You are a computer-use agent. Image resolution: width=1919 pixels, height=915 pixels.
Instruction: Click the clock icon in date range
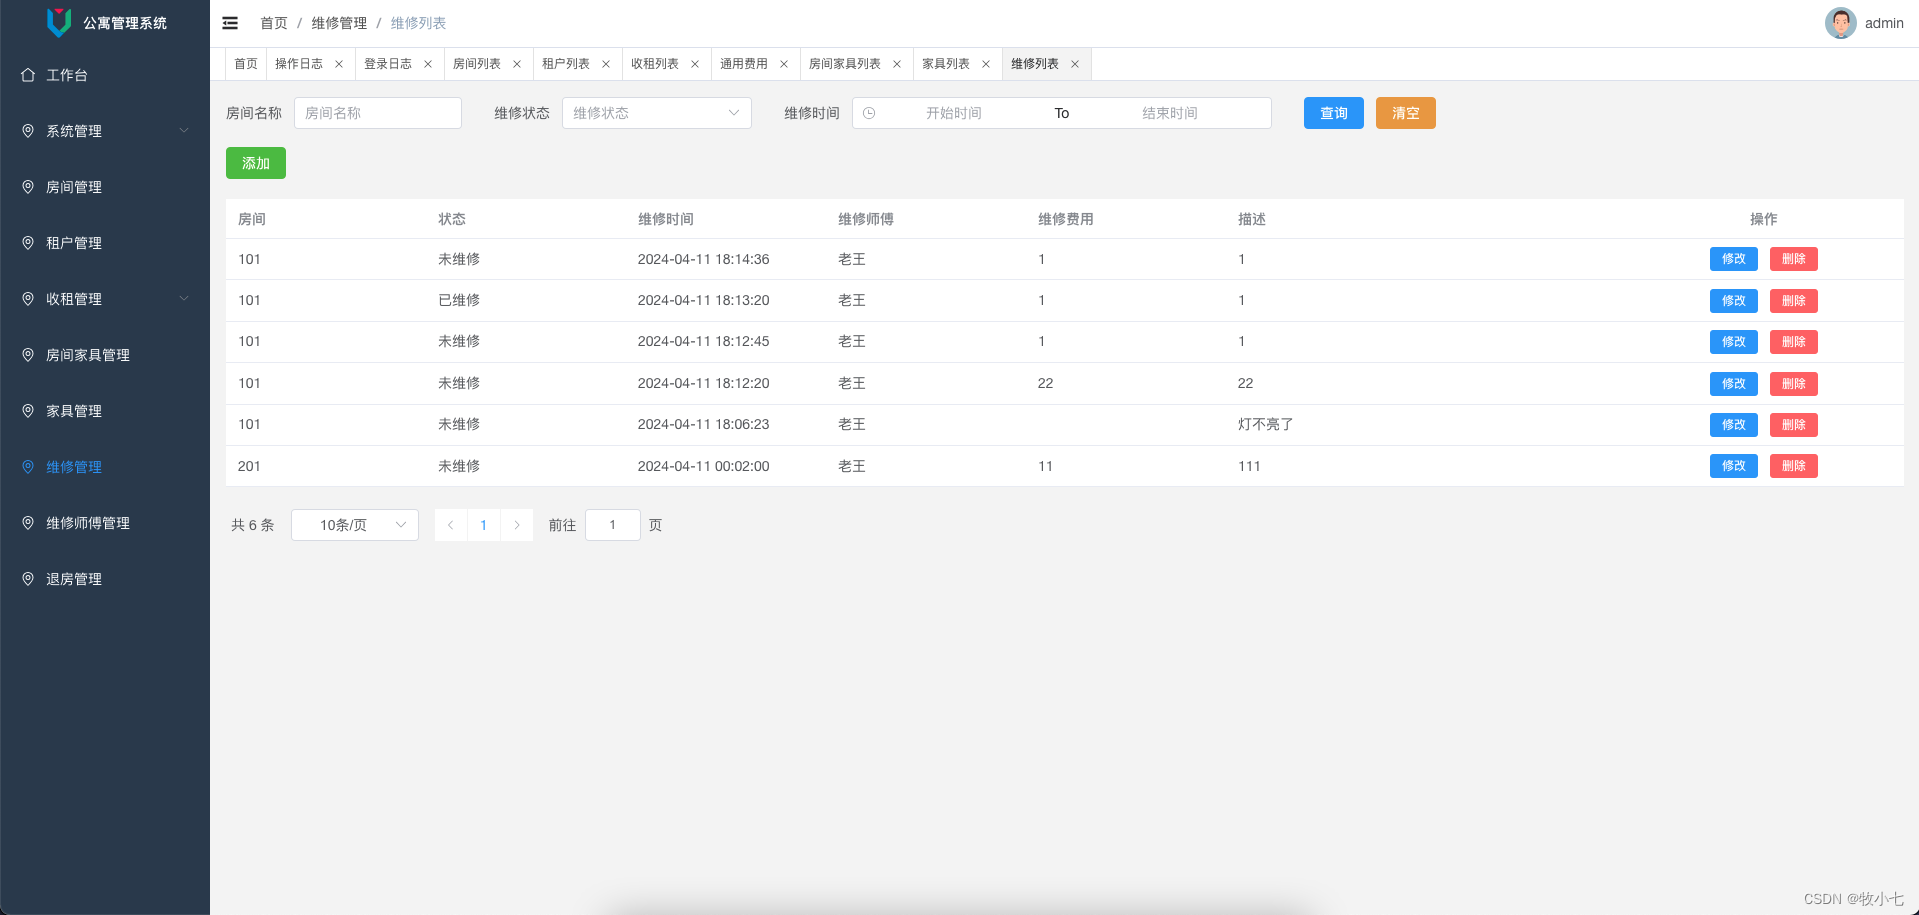coord(869,113)
